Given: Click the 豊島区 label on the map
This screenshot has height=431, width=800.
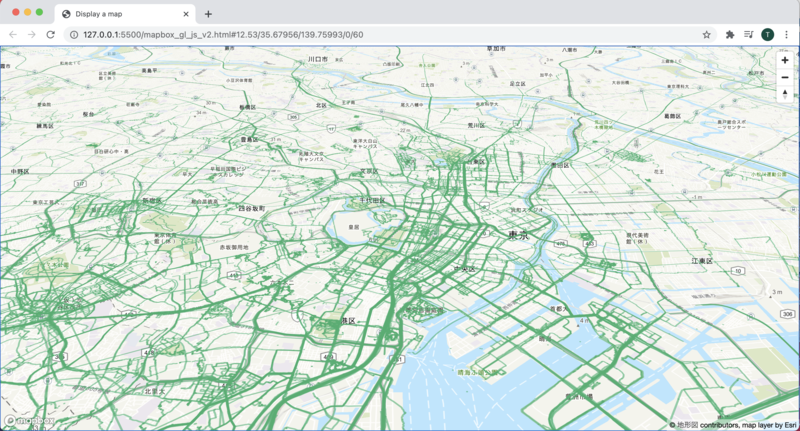Looking at the screenshot, I should [x=249, y=139].
